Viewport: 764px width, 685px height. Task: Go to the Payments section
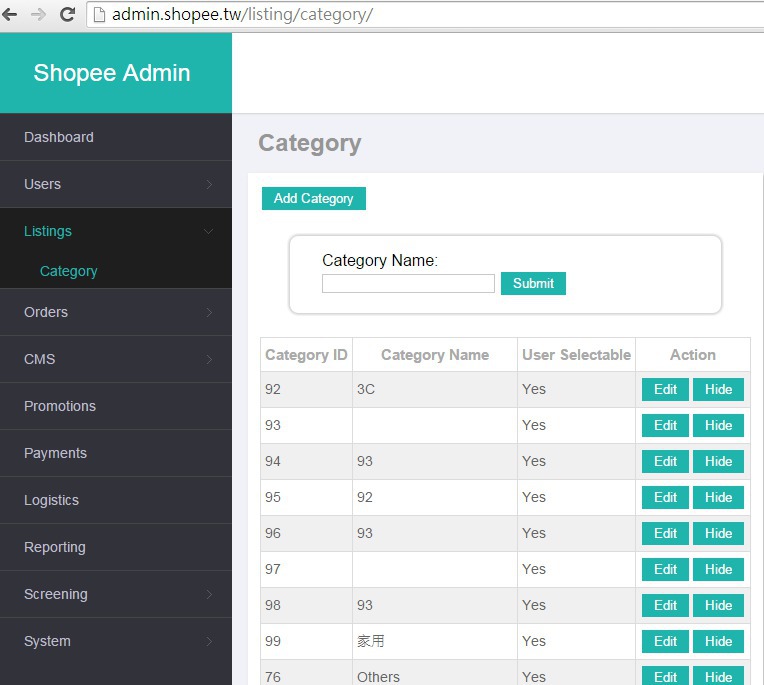tap(55, 453)
